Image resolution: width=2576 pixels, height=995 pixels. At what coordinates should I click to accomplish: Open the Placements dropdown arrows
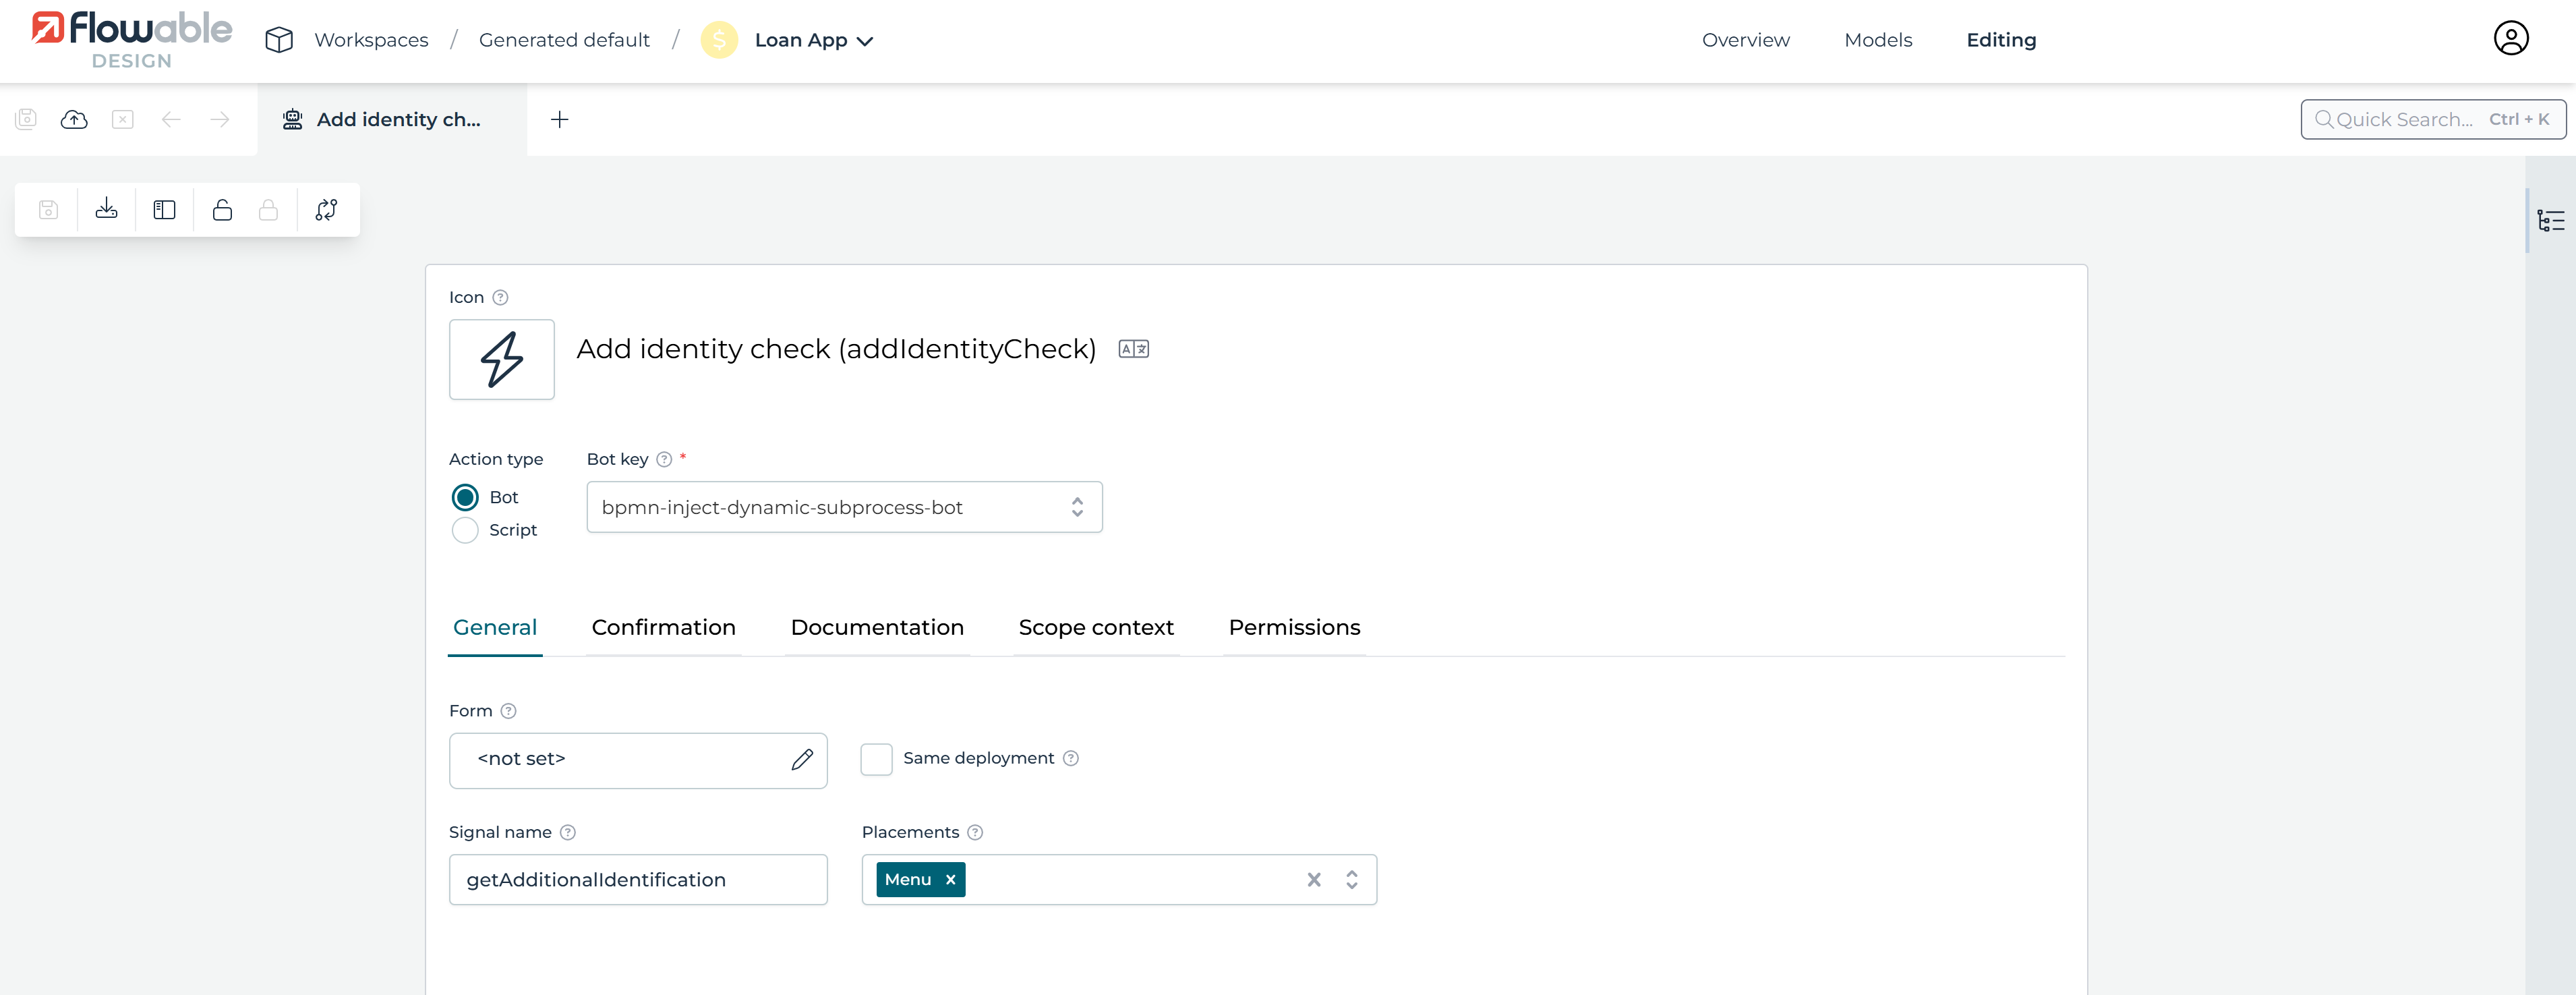1351,880
